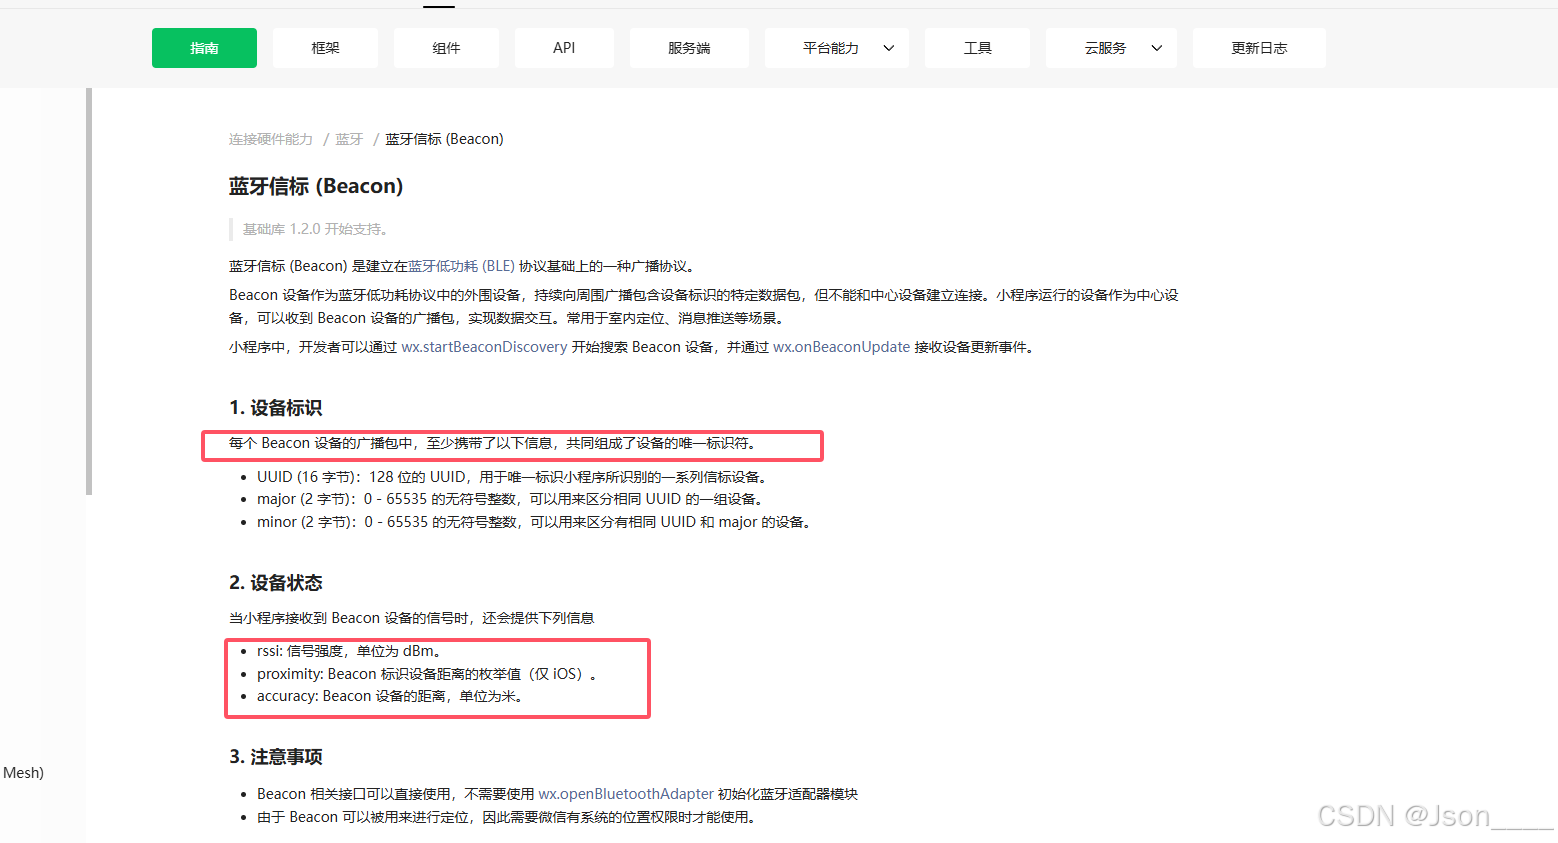
Task: Click the sidebar vertical scrollbar
Action: [89, 291]
